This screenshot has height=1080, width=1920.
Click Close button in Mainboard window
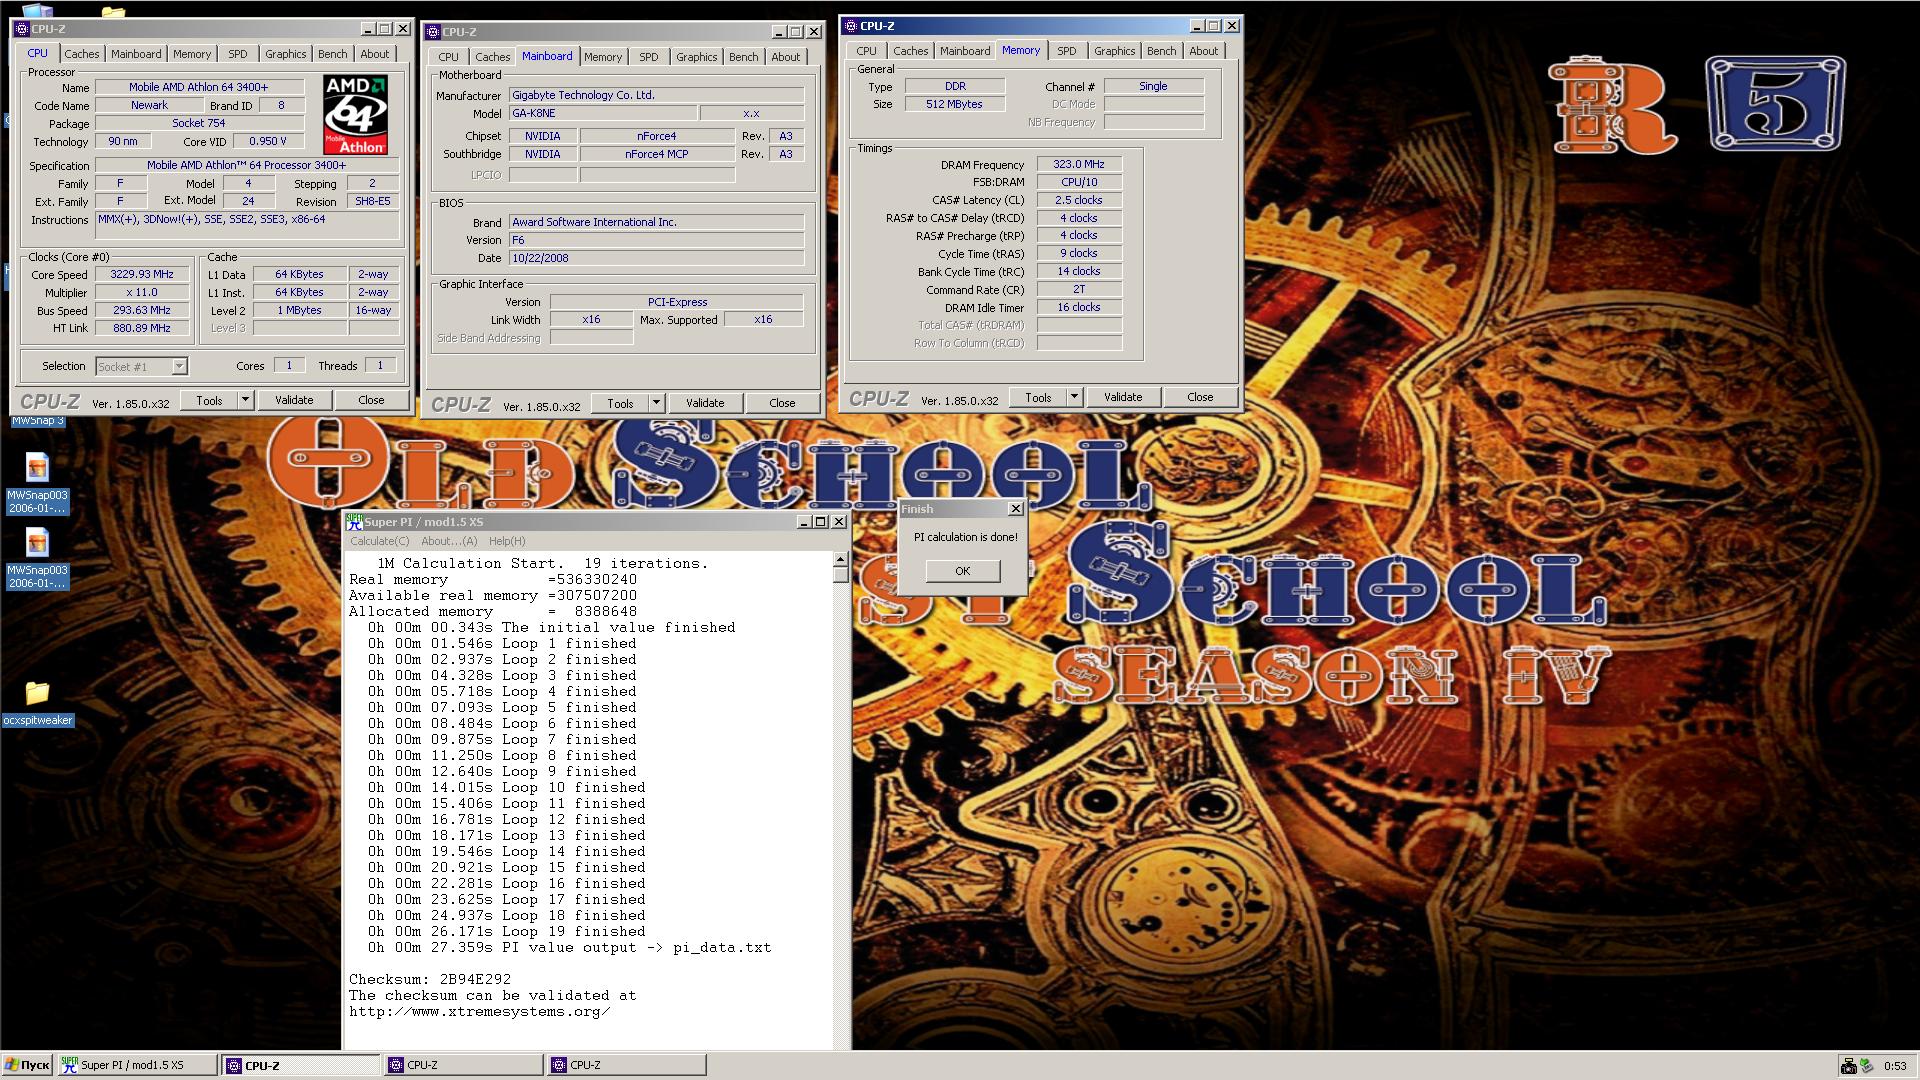[x=782, y=403]
